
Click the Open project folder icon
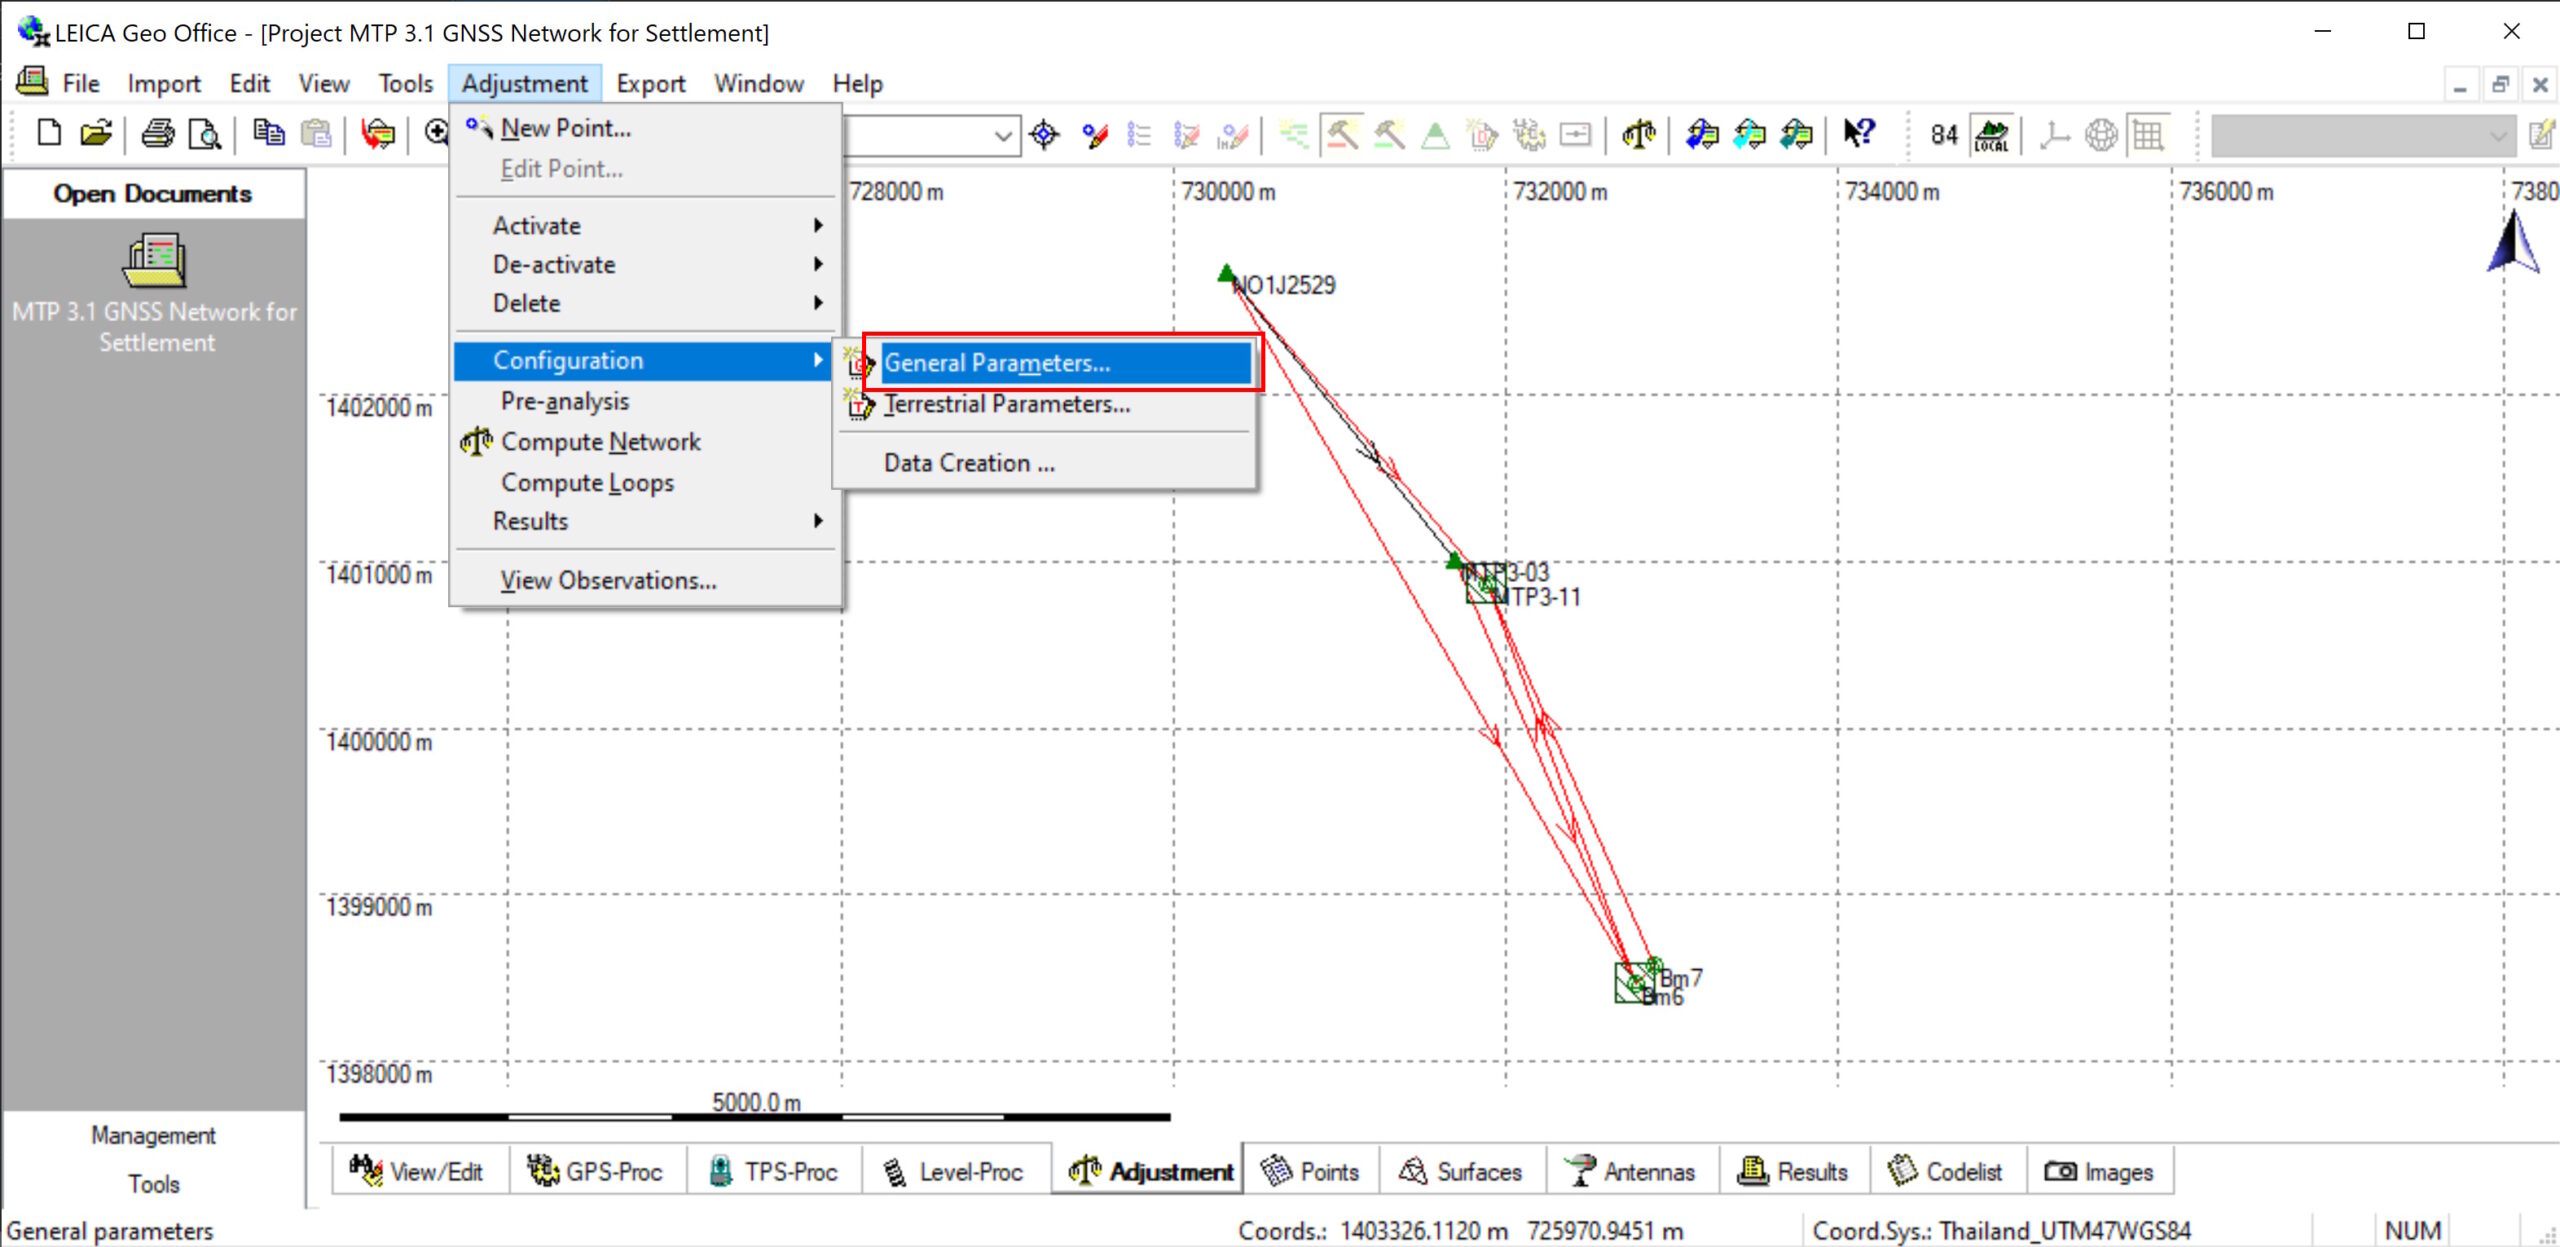[96, 133]
